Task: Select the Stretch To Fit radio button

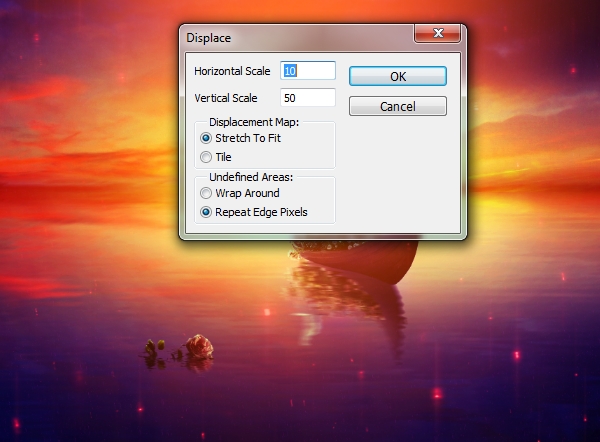Action: (x=206, y=138)
